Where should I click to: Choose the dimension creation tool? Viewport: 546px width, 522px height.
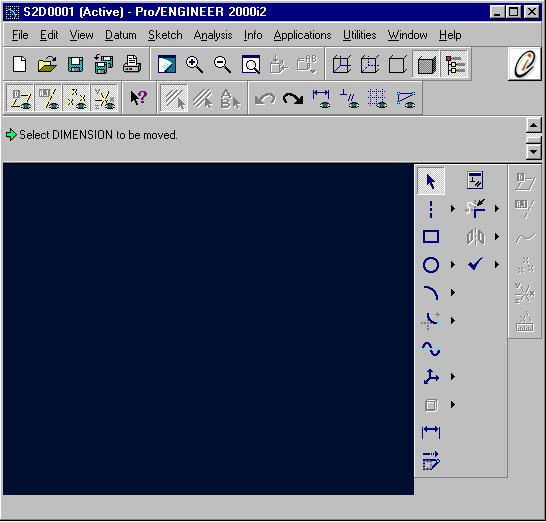431,433
